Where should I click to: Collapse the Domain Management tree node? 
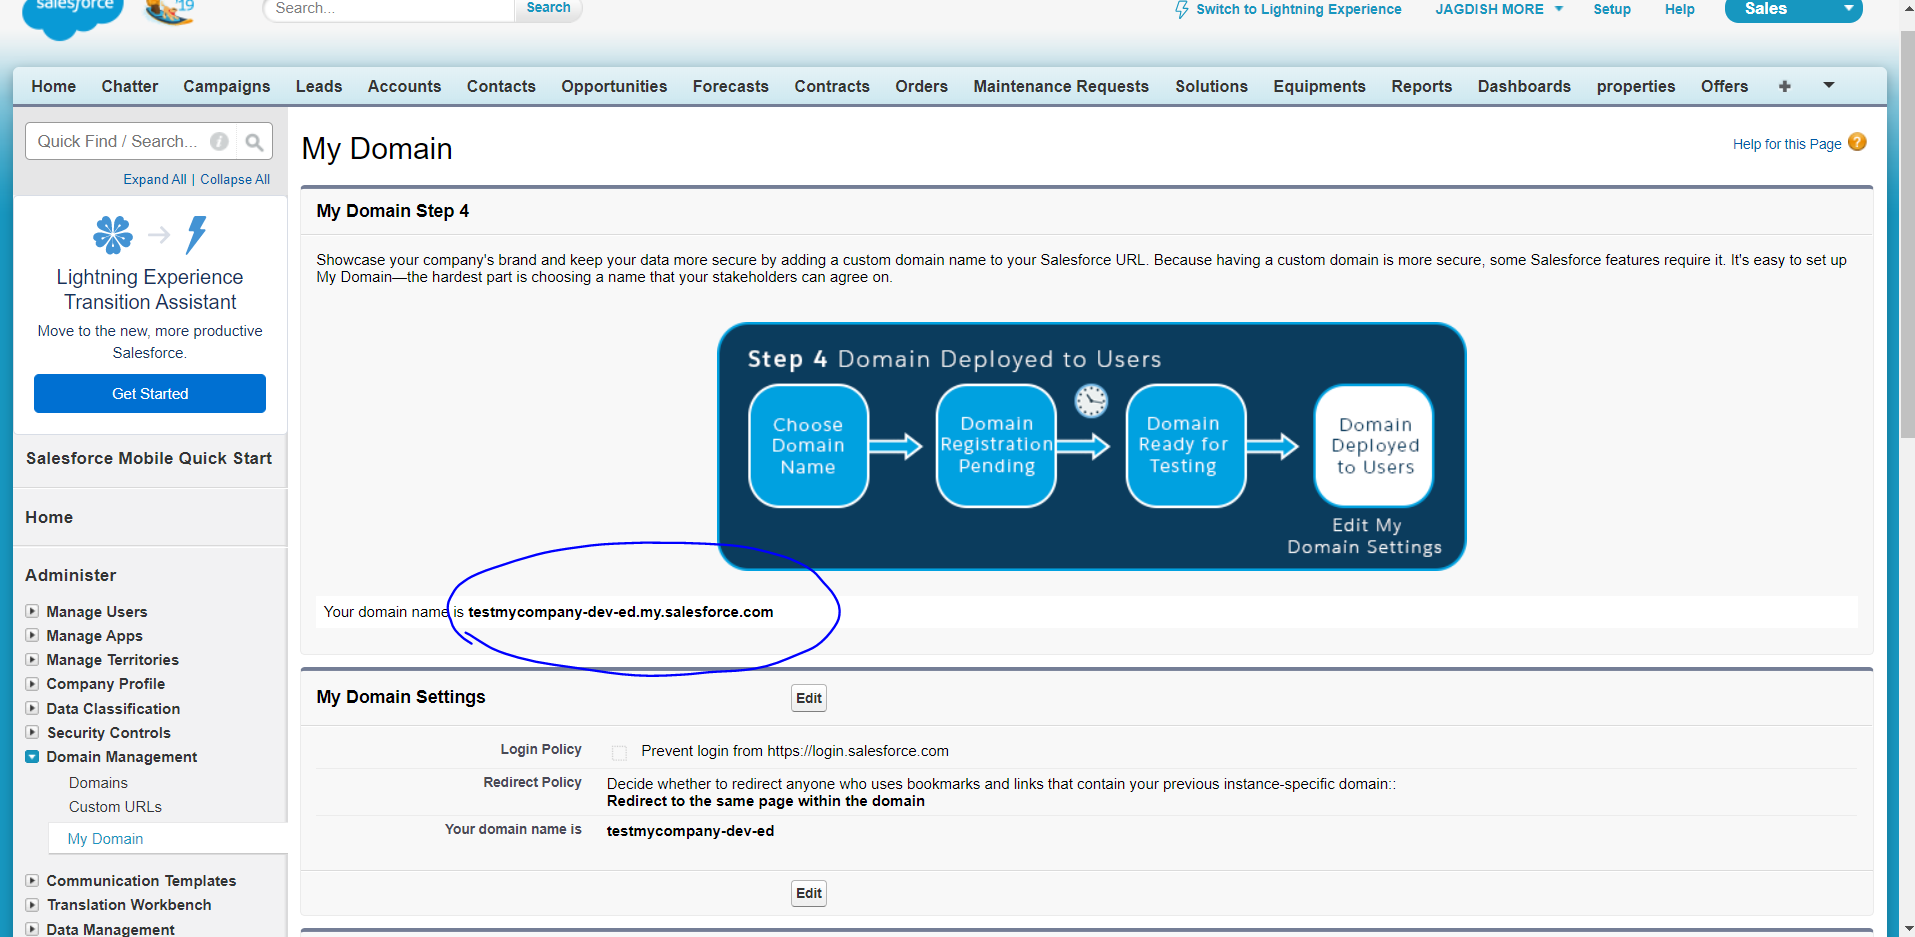[32, 757]
